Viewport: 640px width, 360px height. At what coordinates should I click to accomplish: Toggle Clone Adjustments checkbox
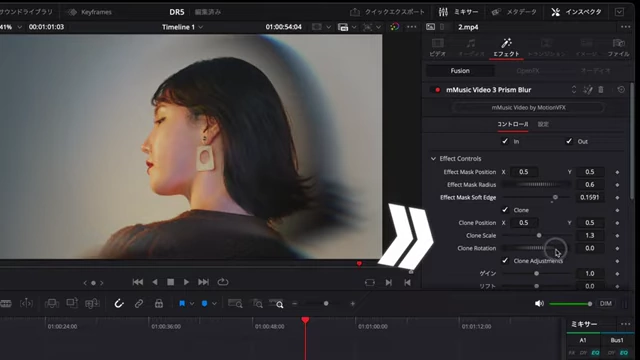pyautogui.click(x=505, y=260)
